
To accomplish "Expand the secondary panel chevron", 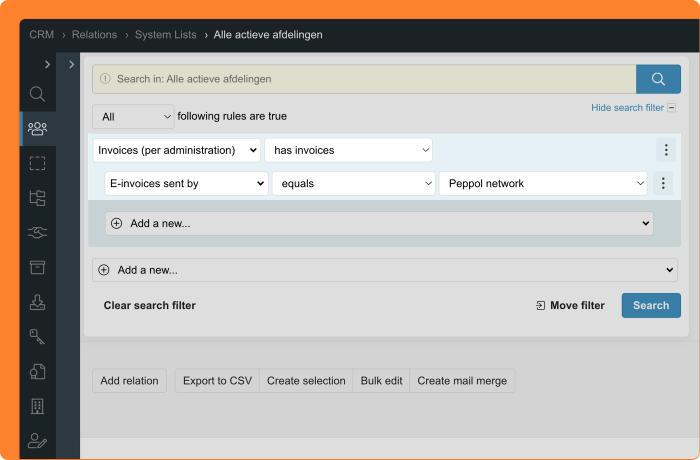I will [71, 64].
